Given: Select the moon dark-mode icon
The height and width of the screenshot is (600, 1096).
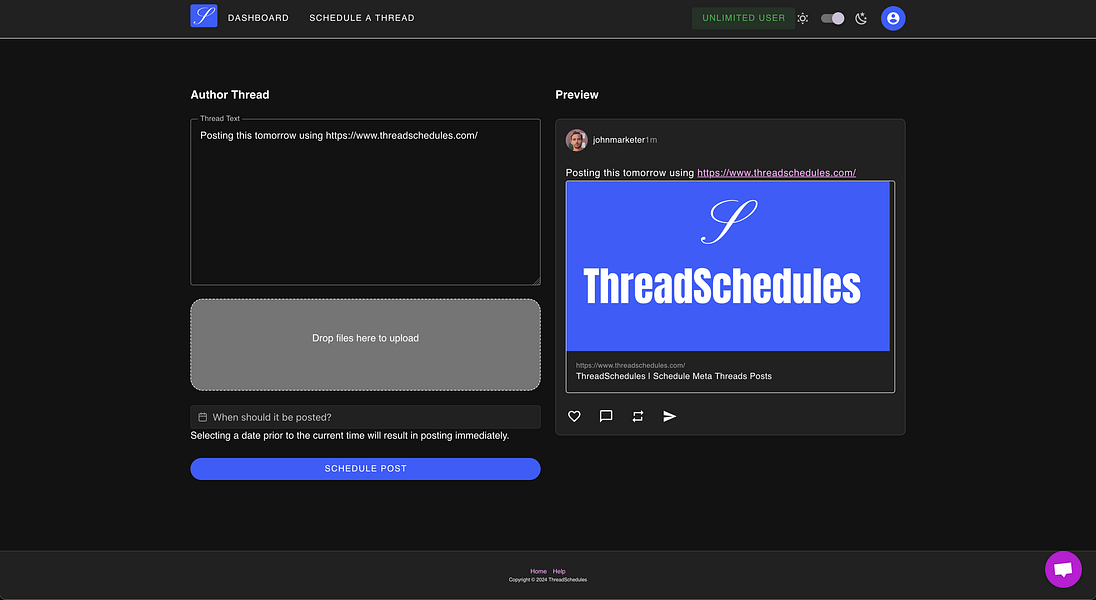Looking at the screenshot, I should [861, 18].
